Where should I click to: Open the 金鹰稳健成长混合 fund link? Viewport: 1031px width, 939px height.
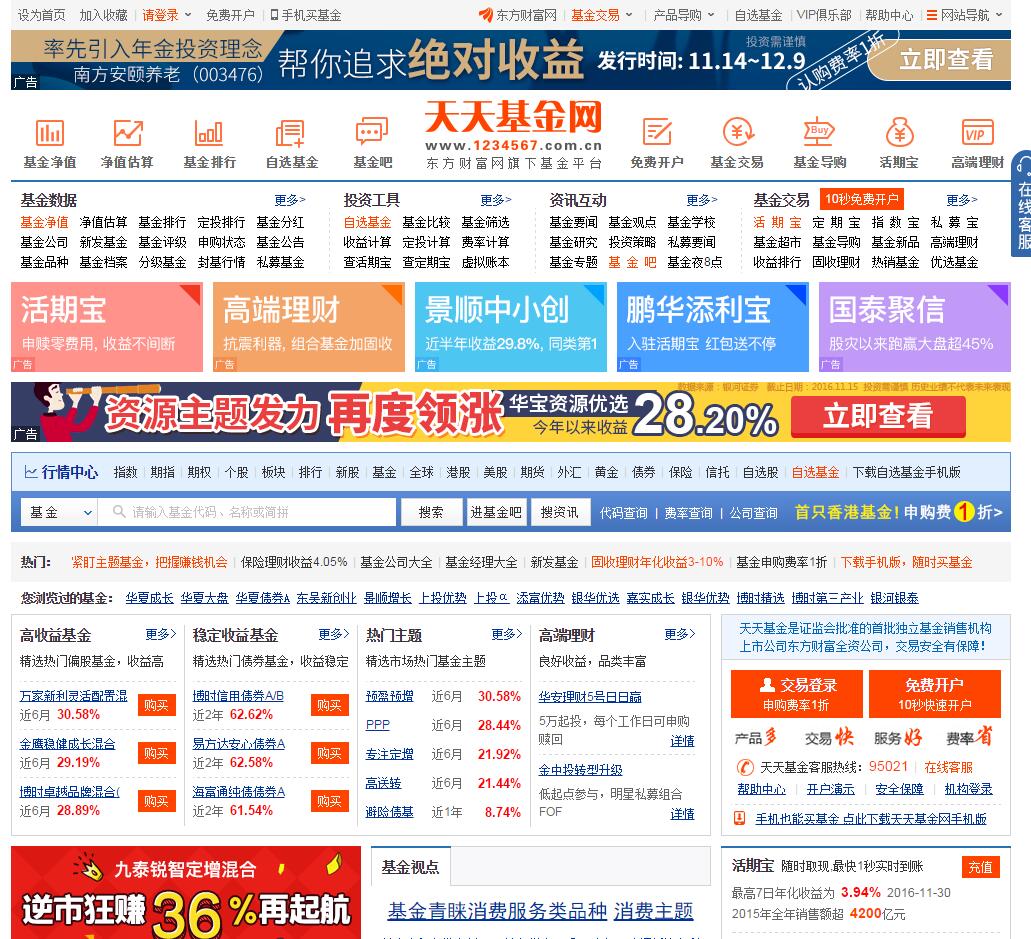click(67, 744)
